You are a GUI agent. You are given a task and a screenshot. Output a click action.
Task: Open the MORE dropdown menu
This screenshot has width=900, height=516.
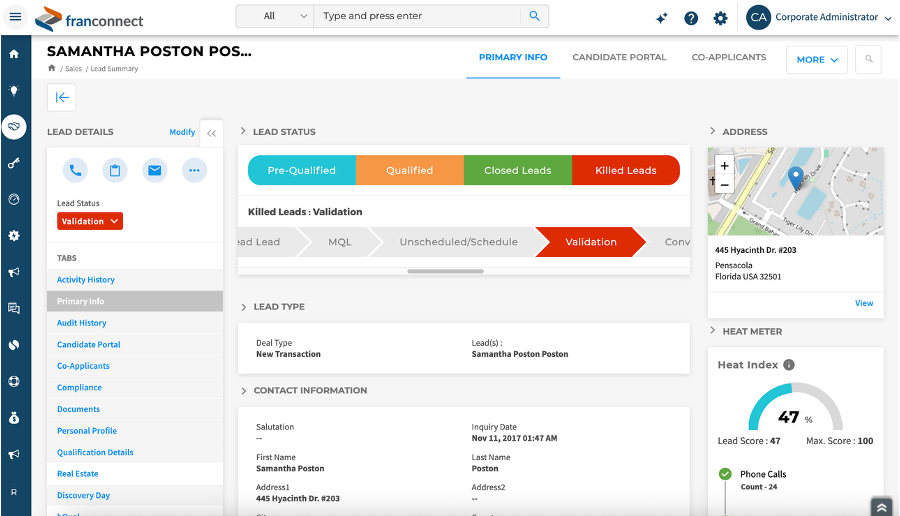(x=816, y=59)
